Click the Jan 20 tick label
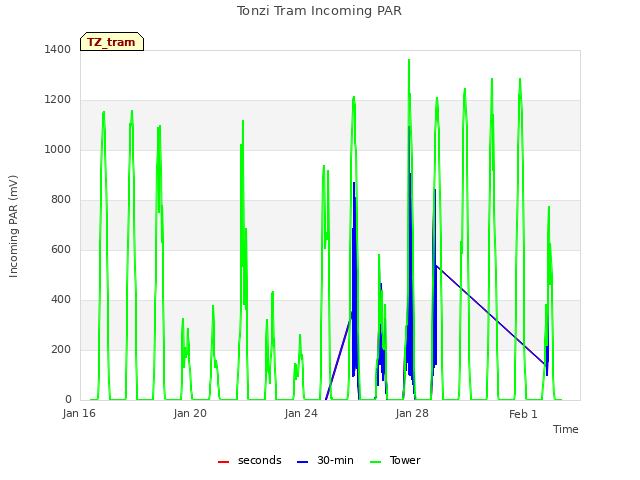 (190, 413)
